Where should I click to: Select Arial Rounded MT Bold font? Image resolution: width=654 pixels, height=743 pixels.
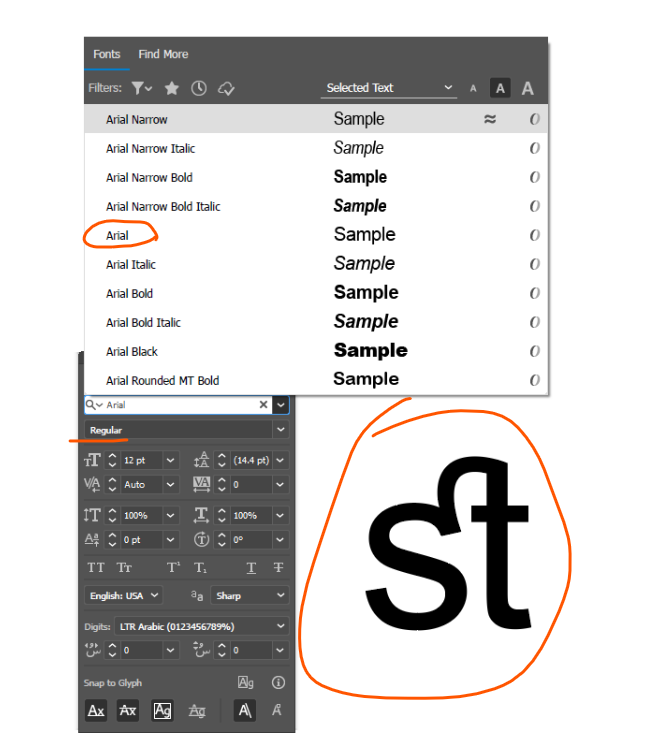tap(316, 380)
